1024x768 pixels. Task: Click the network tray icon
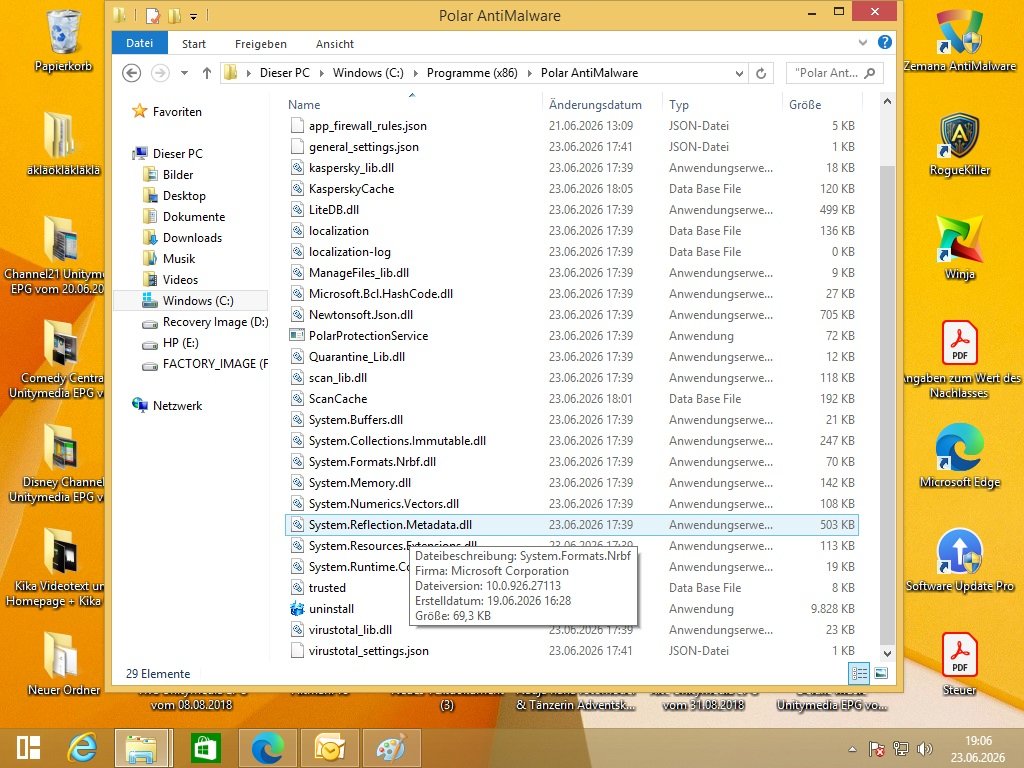tap(901, 749)
